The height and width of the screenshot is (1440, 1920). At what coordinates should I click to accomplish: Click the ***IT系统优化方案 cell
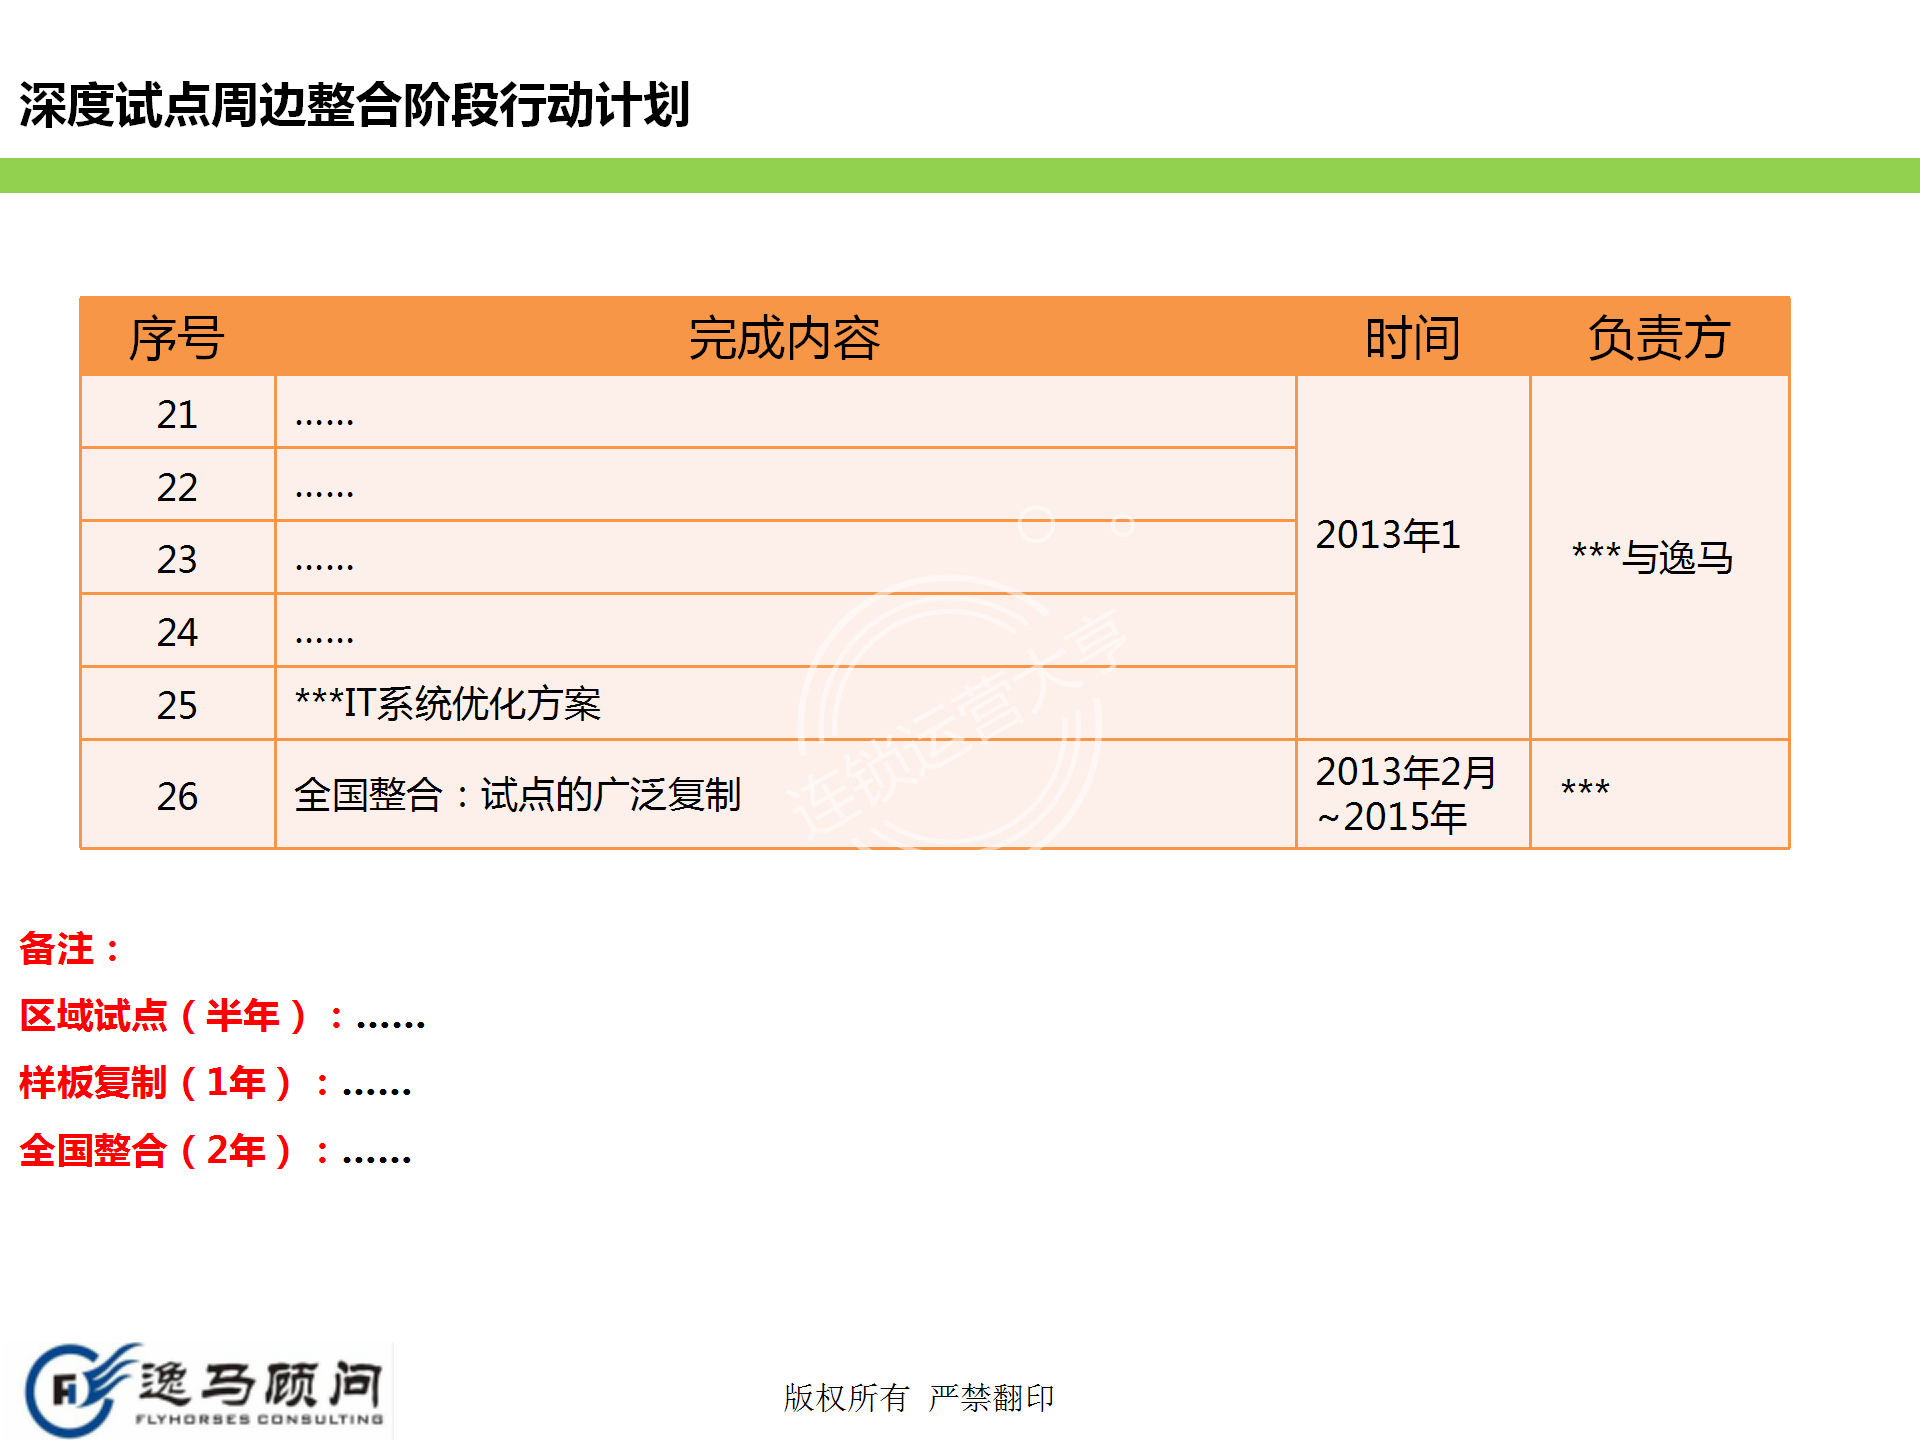pos(448,704)
